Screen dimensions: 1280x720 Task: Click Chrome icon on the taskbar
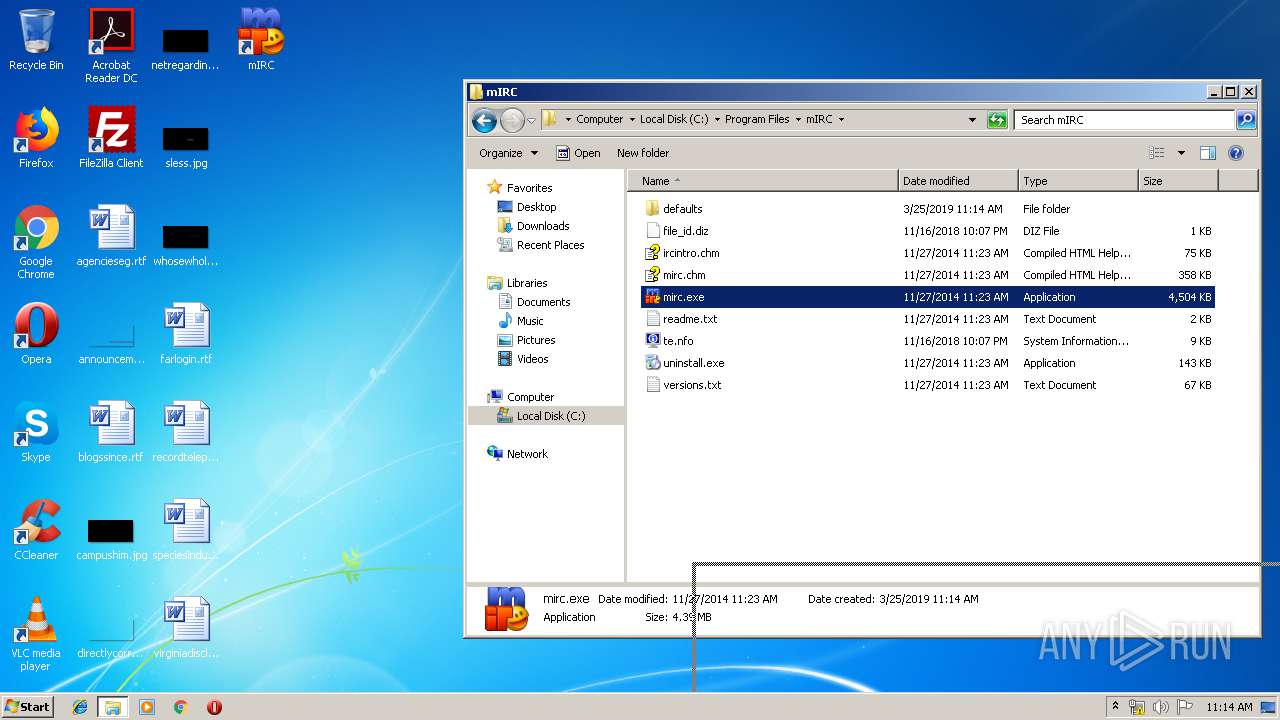[x=181, y=707]
